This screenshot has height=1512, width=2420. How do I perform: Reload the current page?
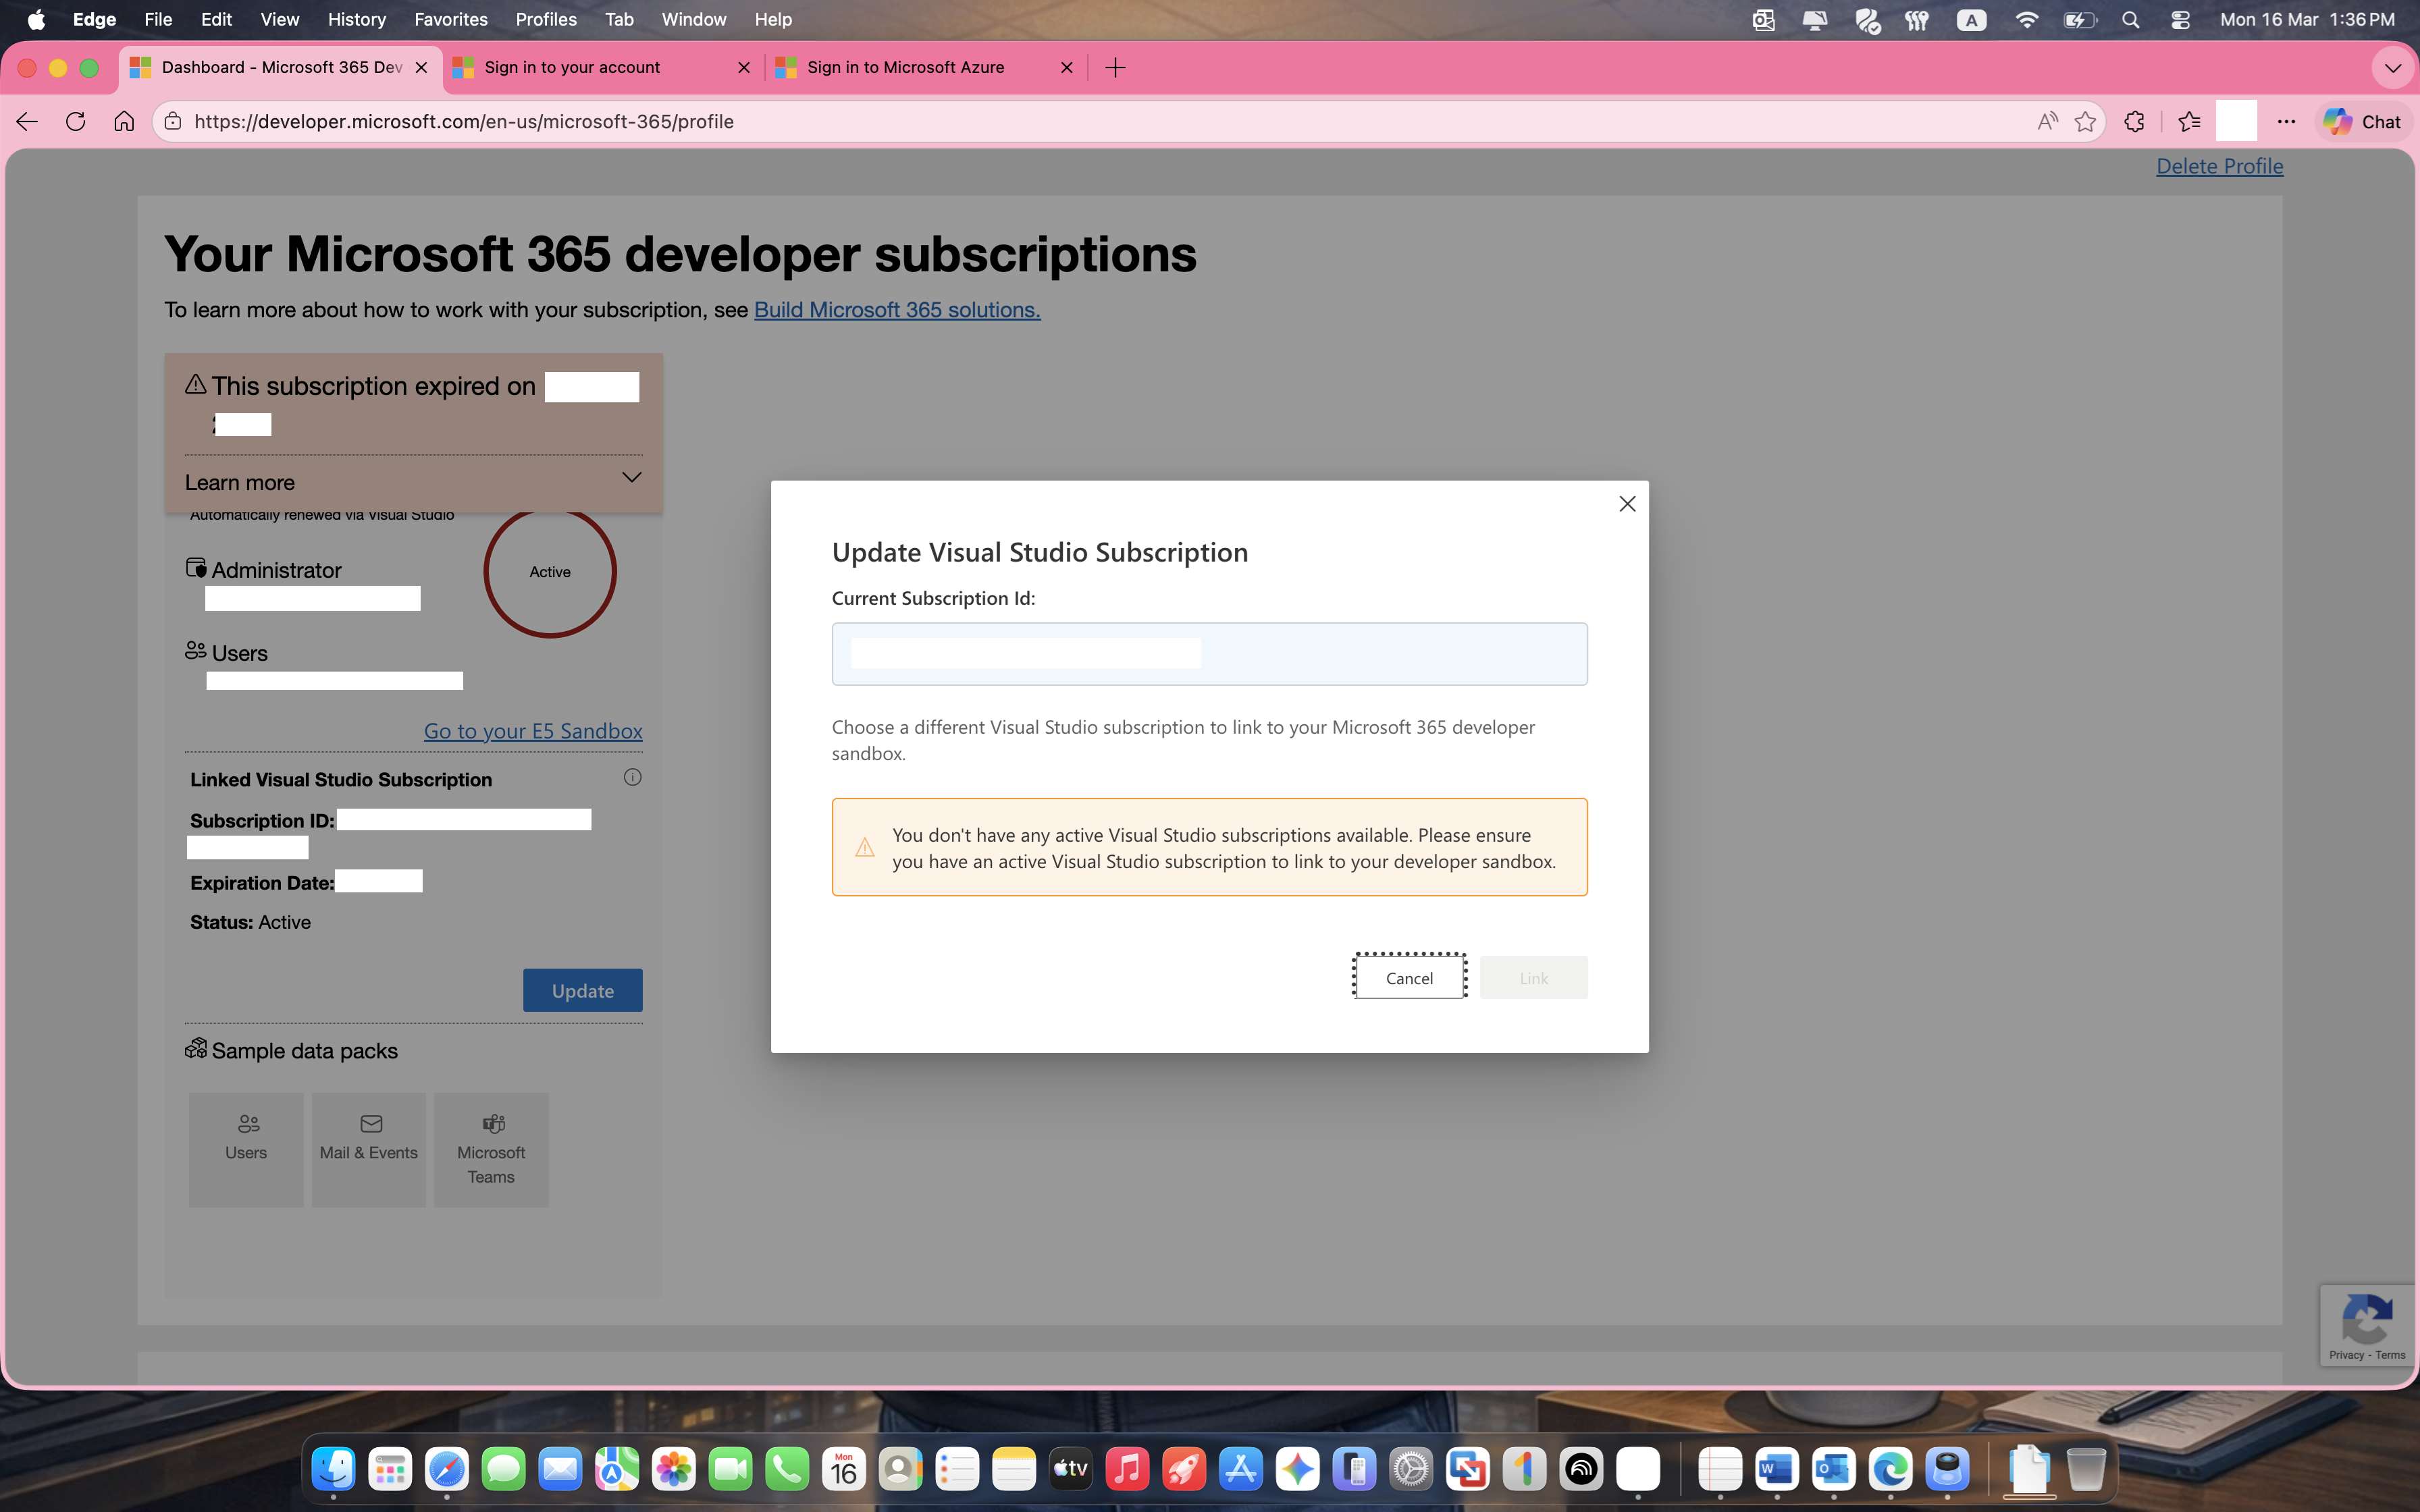click(x=75, y=122)
